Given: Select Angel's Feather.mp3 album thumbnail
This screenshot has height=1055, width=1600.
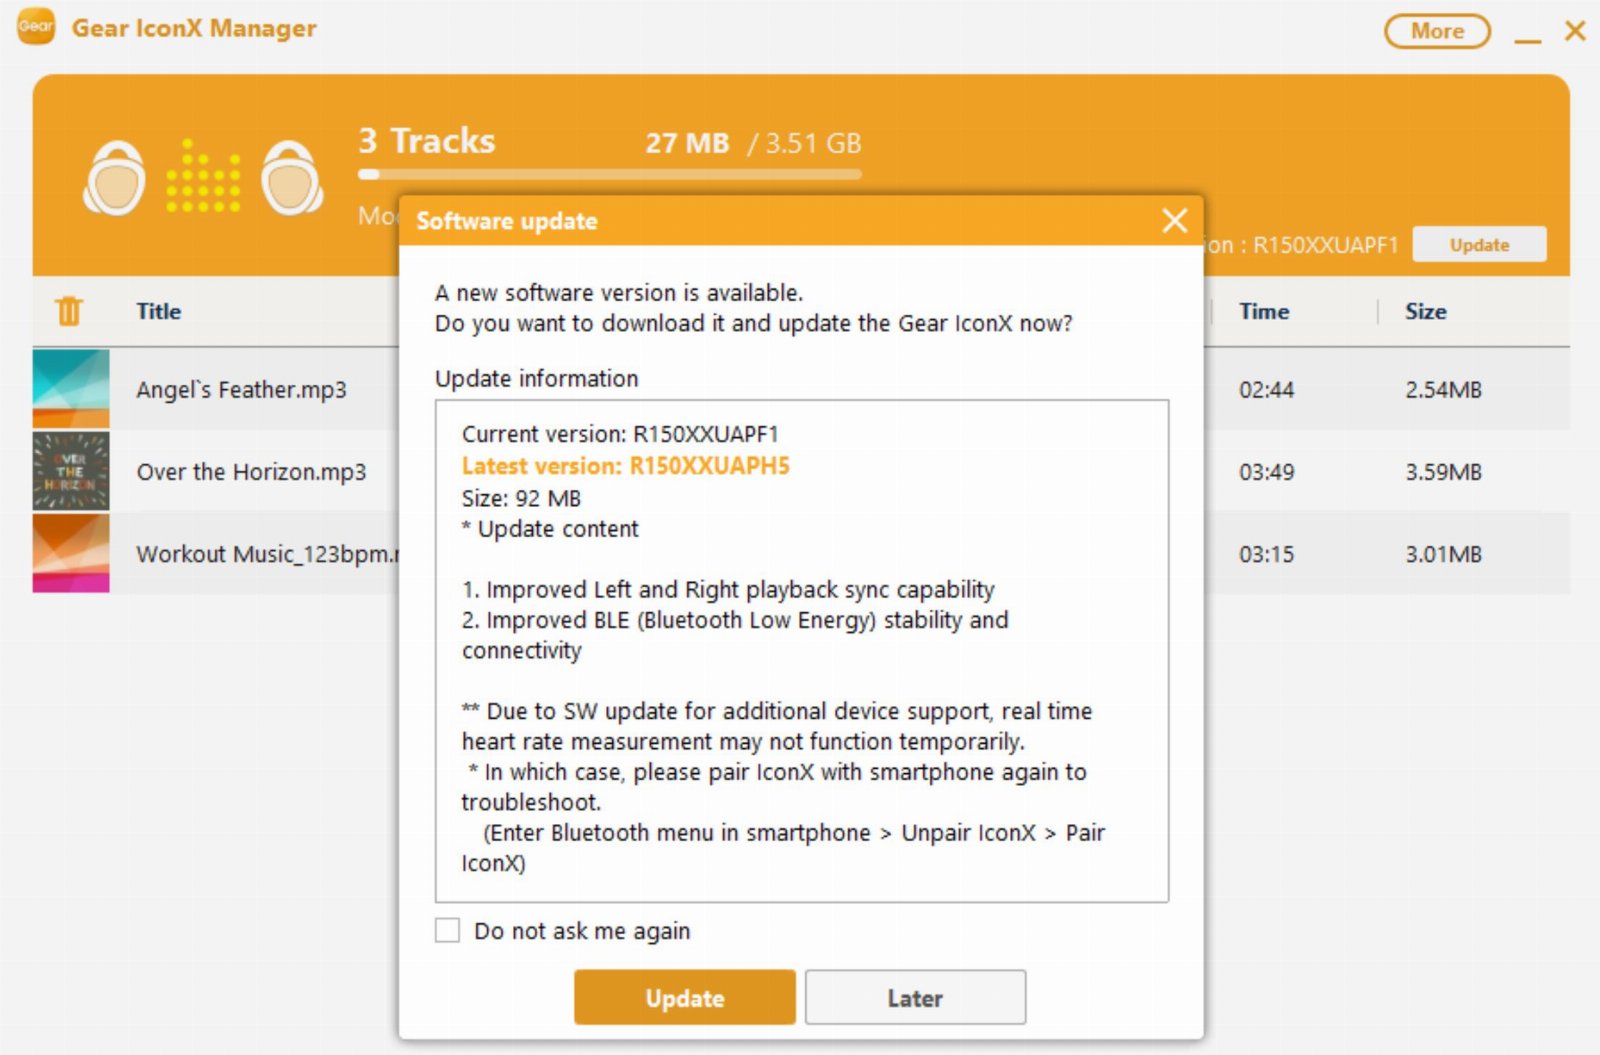Looking at the screenshot, I should pyautogui.click(x=71, y=389).
